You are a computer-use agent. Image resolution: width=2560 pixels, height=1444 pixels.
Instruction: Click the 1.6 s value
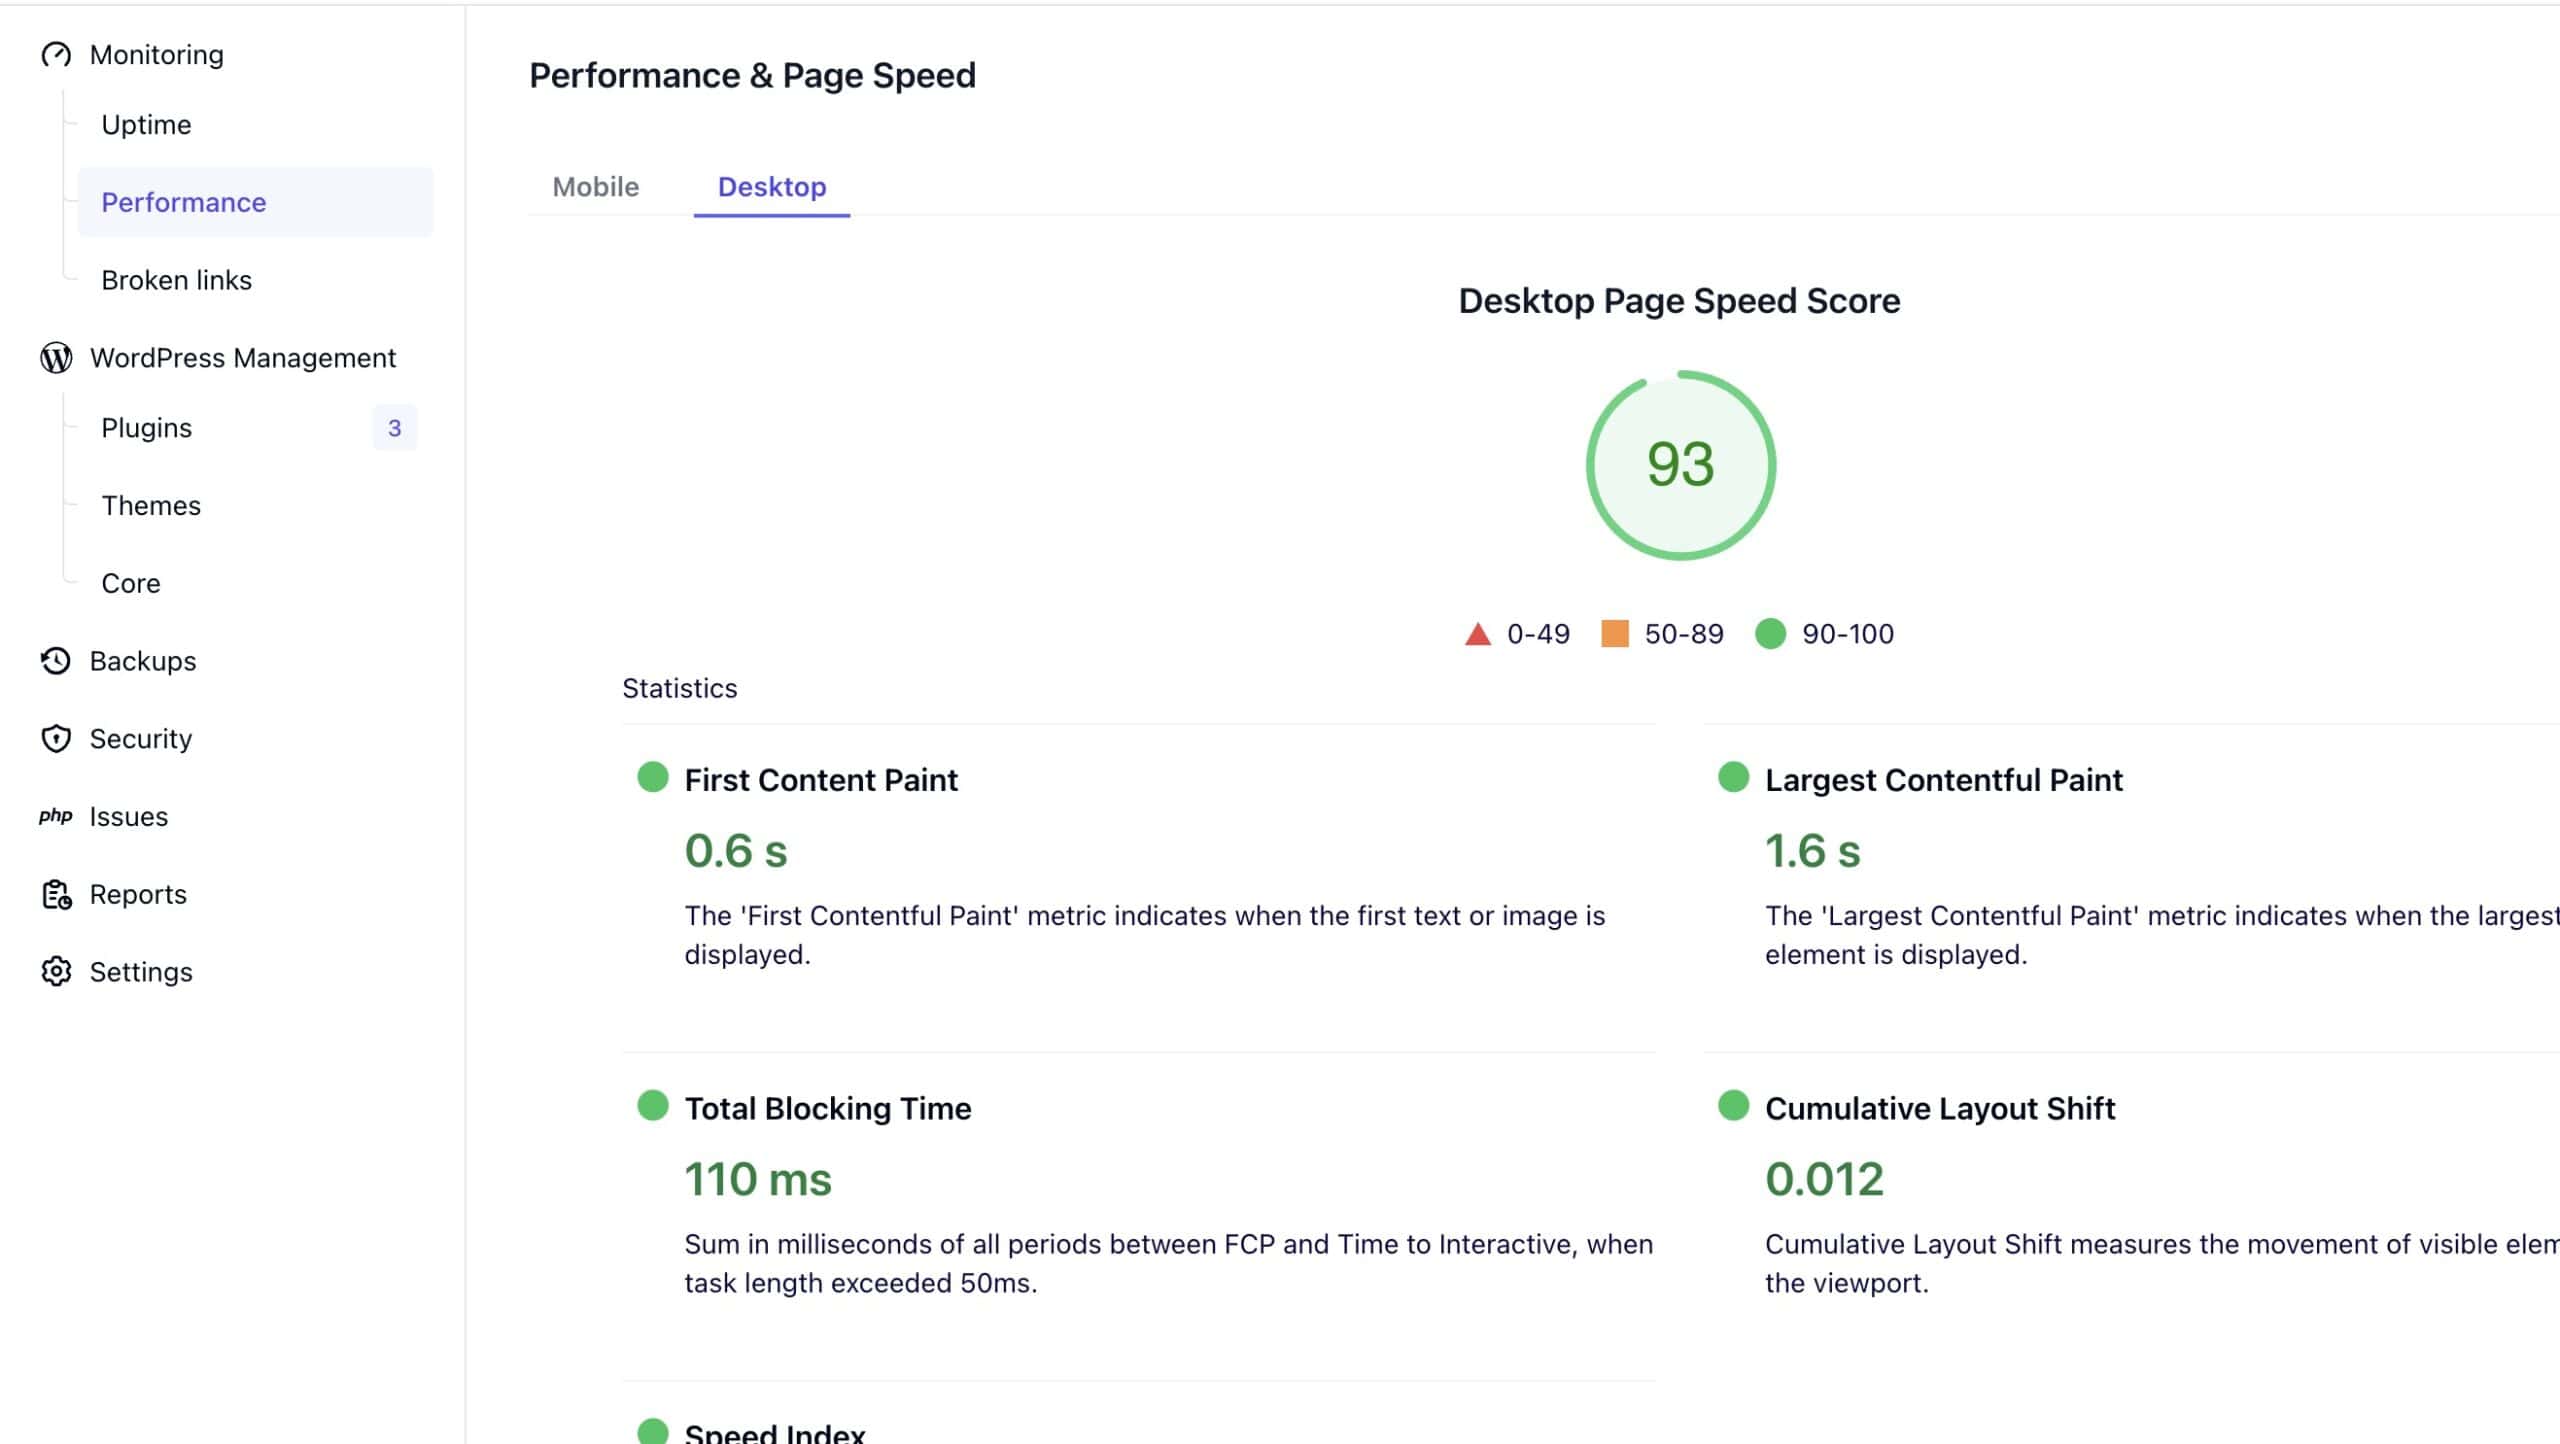pos(1812,851)
